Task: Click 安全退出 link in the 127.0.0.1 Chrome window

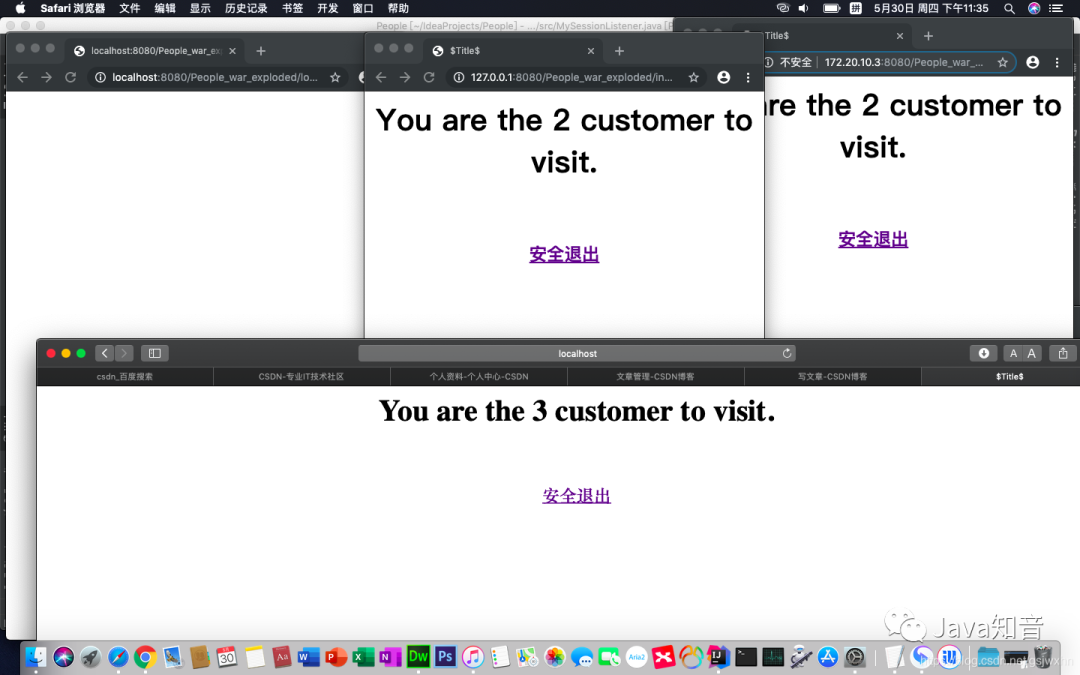Action: [564, 254]
